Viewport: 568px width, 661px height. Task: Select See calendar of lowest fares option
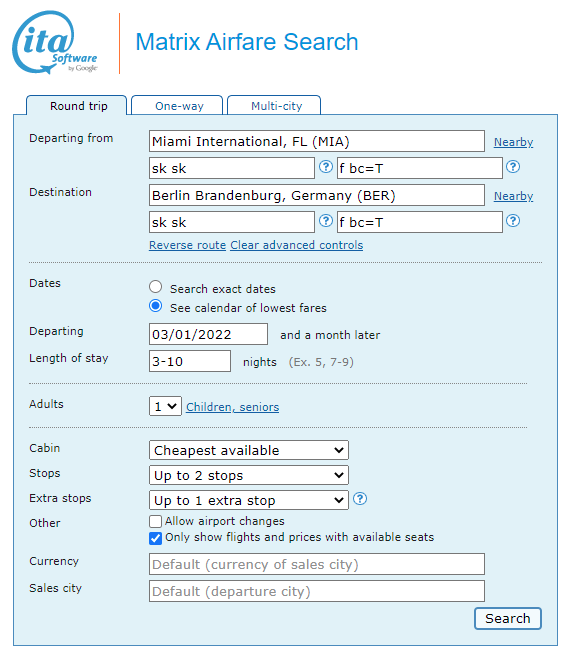pos(156,306)
